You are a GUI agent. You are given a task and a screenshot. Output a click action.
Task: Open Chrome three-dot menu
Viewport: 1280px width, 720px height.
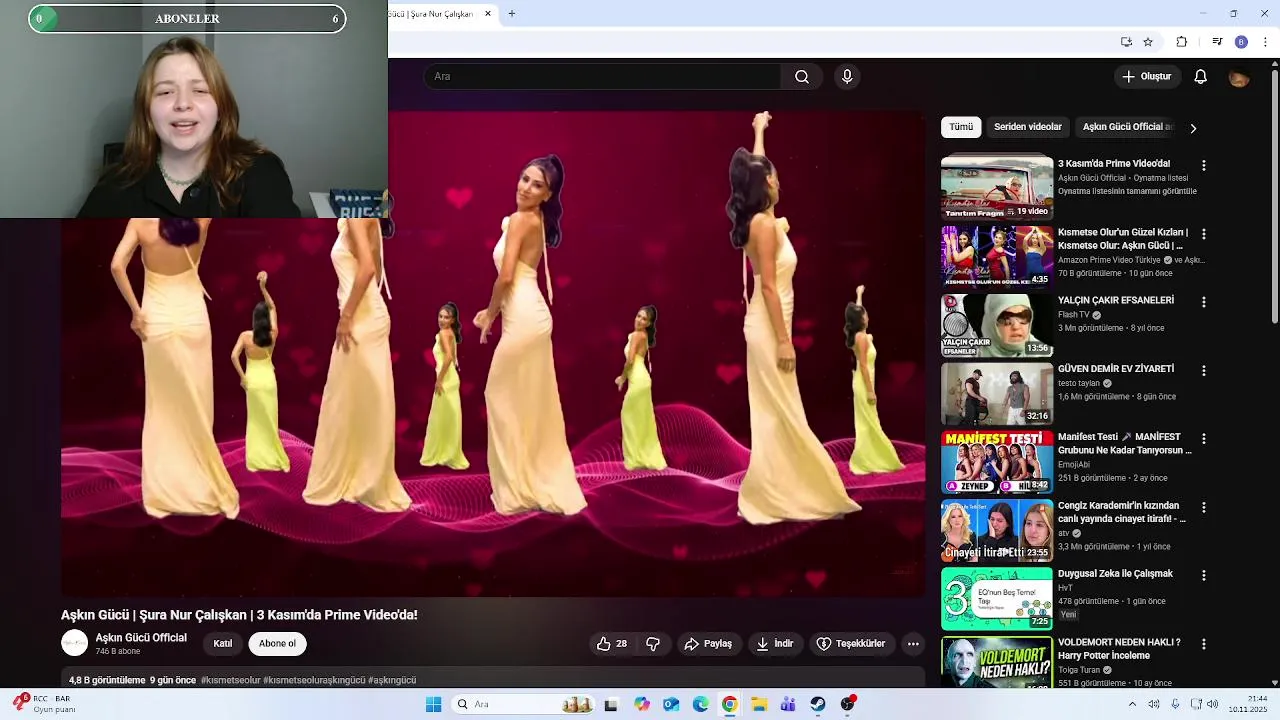1266,42
